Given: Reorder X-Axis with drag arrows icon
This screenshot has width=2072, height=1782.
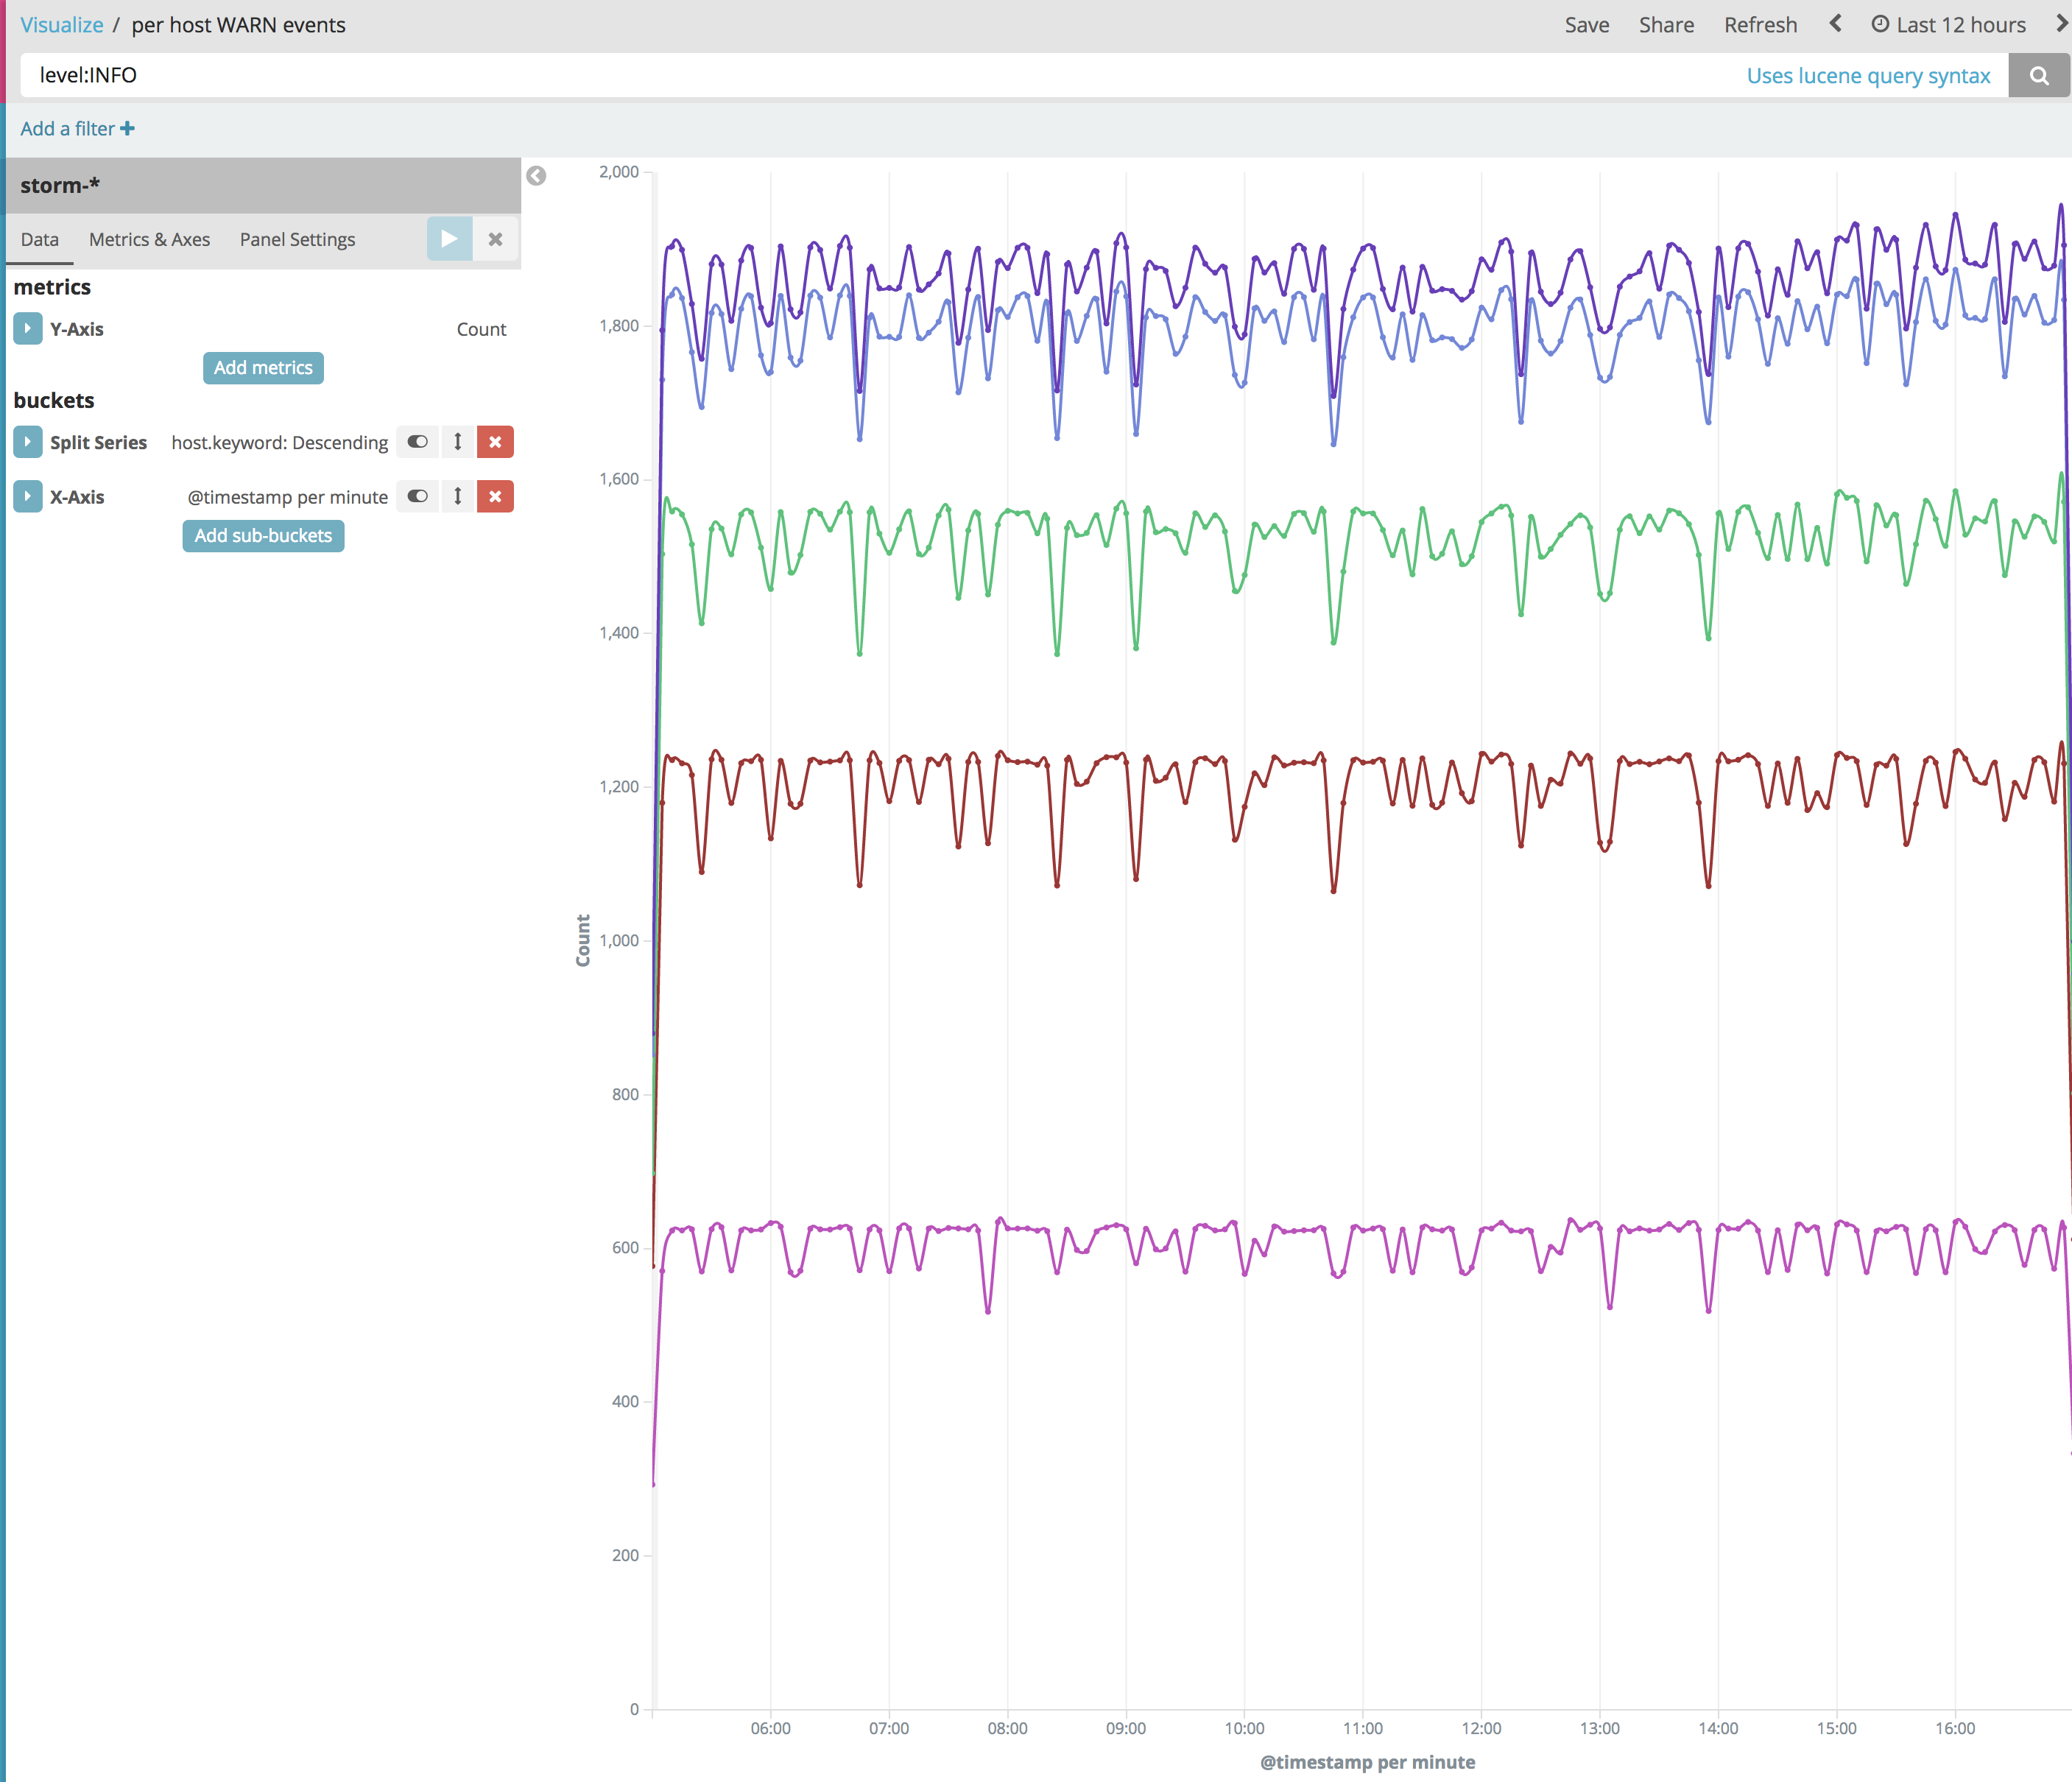Looking at the screenshot, I should click(x=458, y=496).
